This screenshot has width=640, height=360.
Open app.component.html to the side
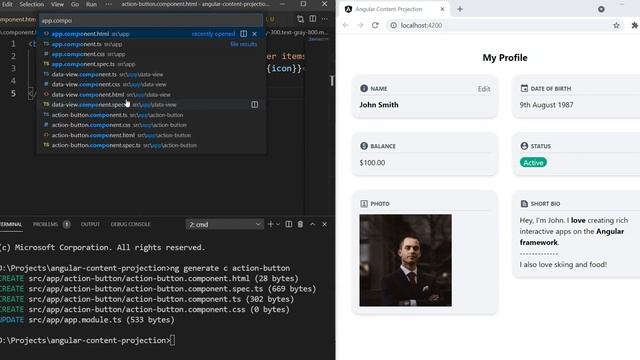(244, 34)
